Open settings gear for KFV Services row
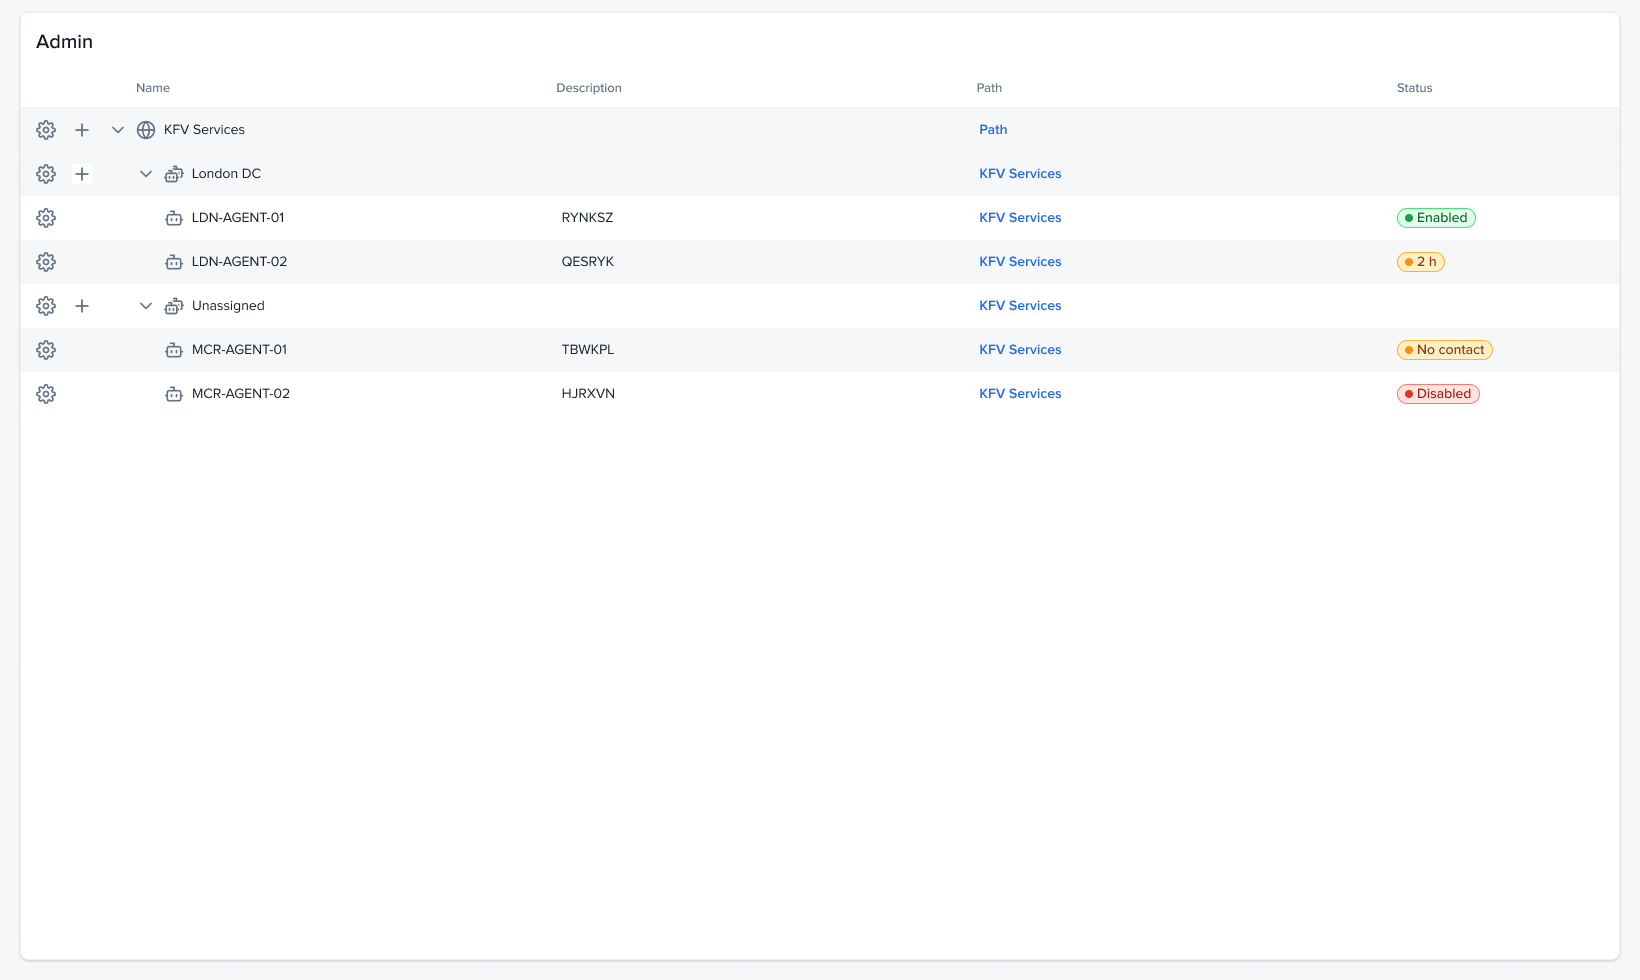Viewport: 1640px width, 980px height. 46,130
